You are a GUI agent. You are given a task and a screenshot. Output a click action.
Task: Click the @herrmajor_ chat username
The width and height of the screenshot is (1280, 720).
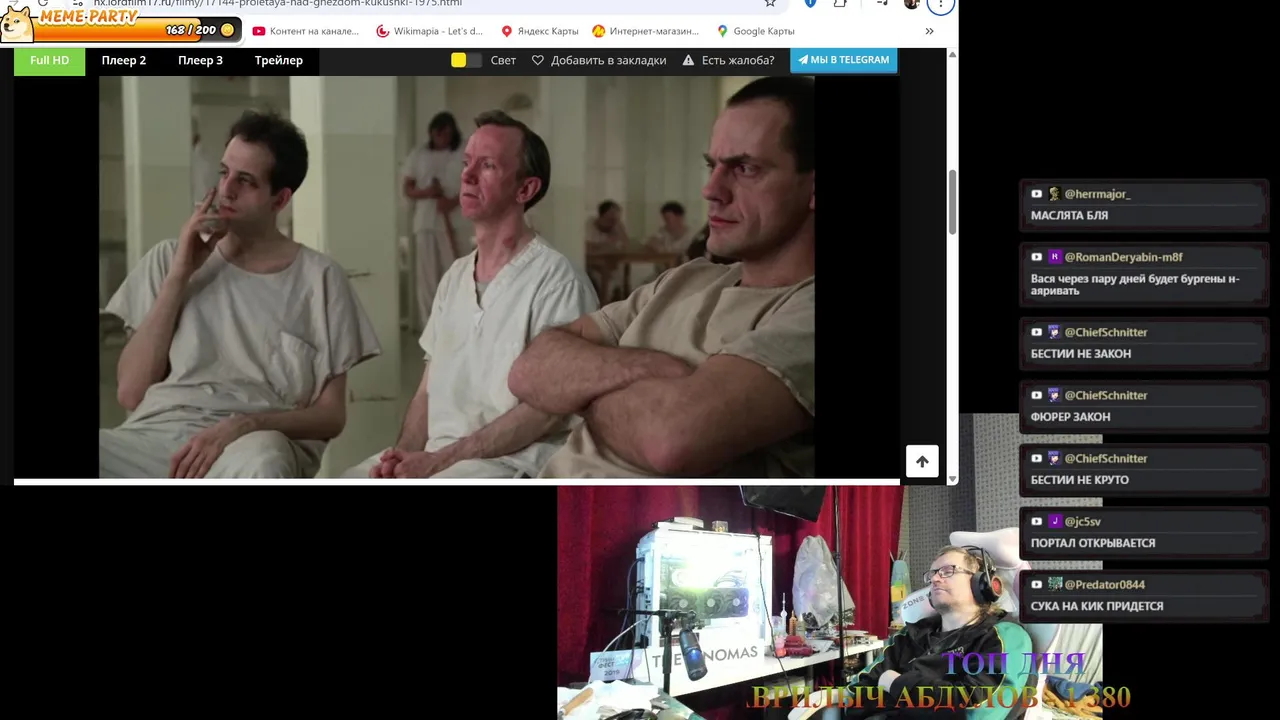tap(1097, 194)
